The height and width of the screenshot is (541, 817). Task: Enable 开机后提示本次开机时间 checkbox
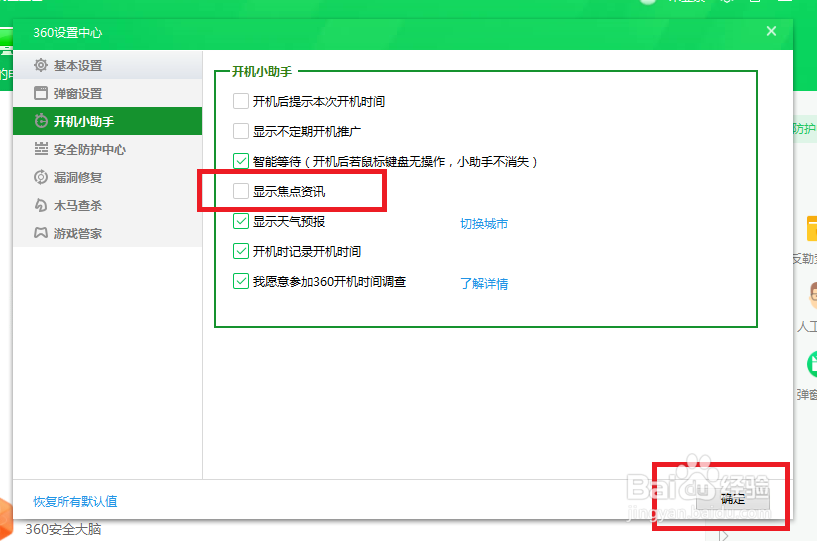(x=241, y=101)
